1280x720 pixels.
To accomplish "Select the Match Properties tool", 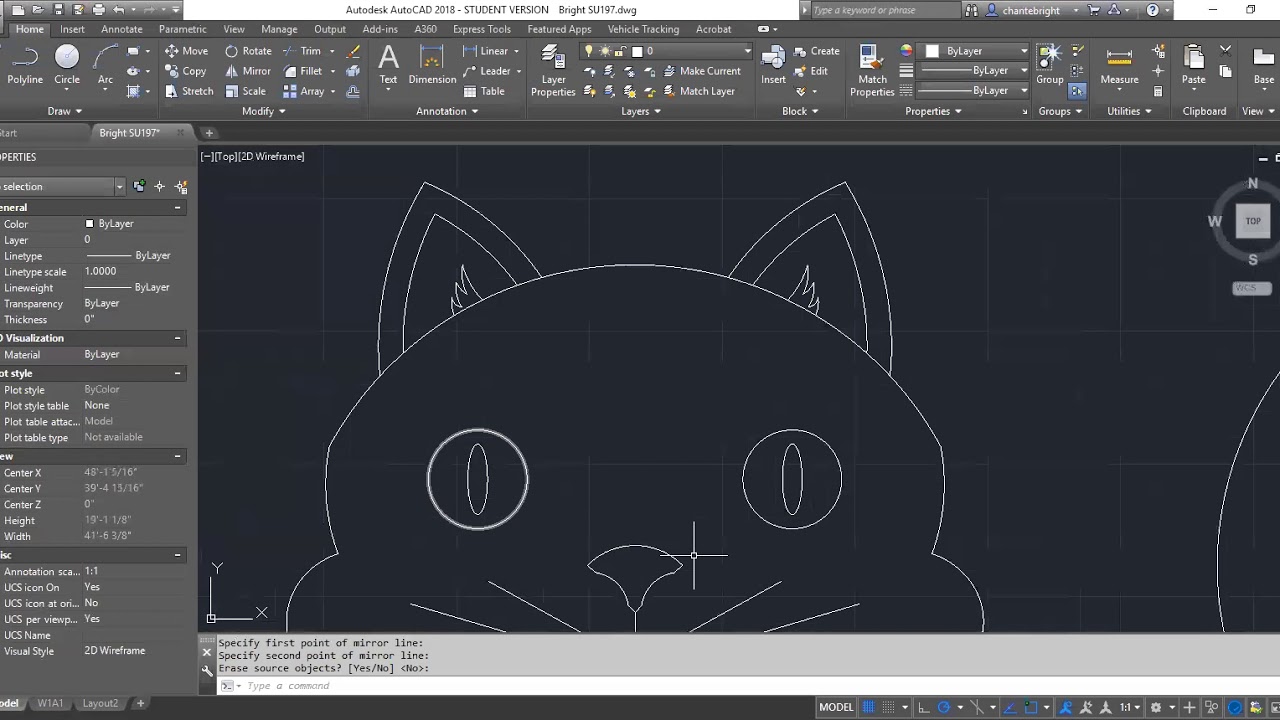I will (x=872, y=70).
